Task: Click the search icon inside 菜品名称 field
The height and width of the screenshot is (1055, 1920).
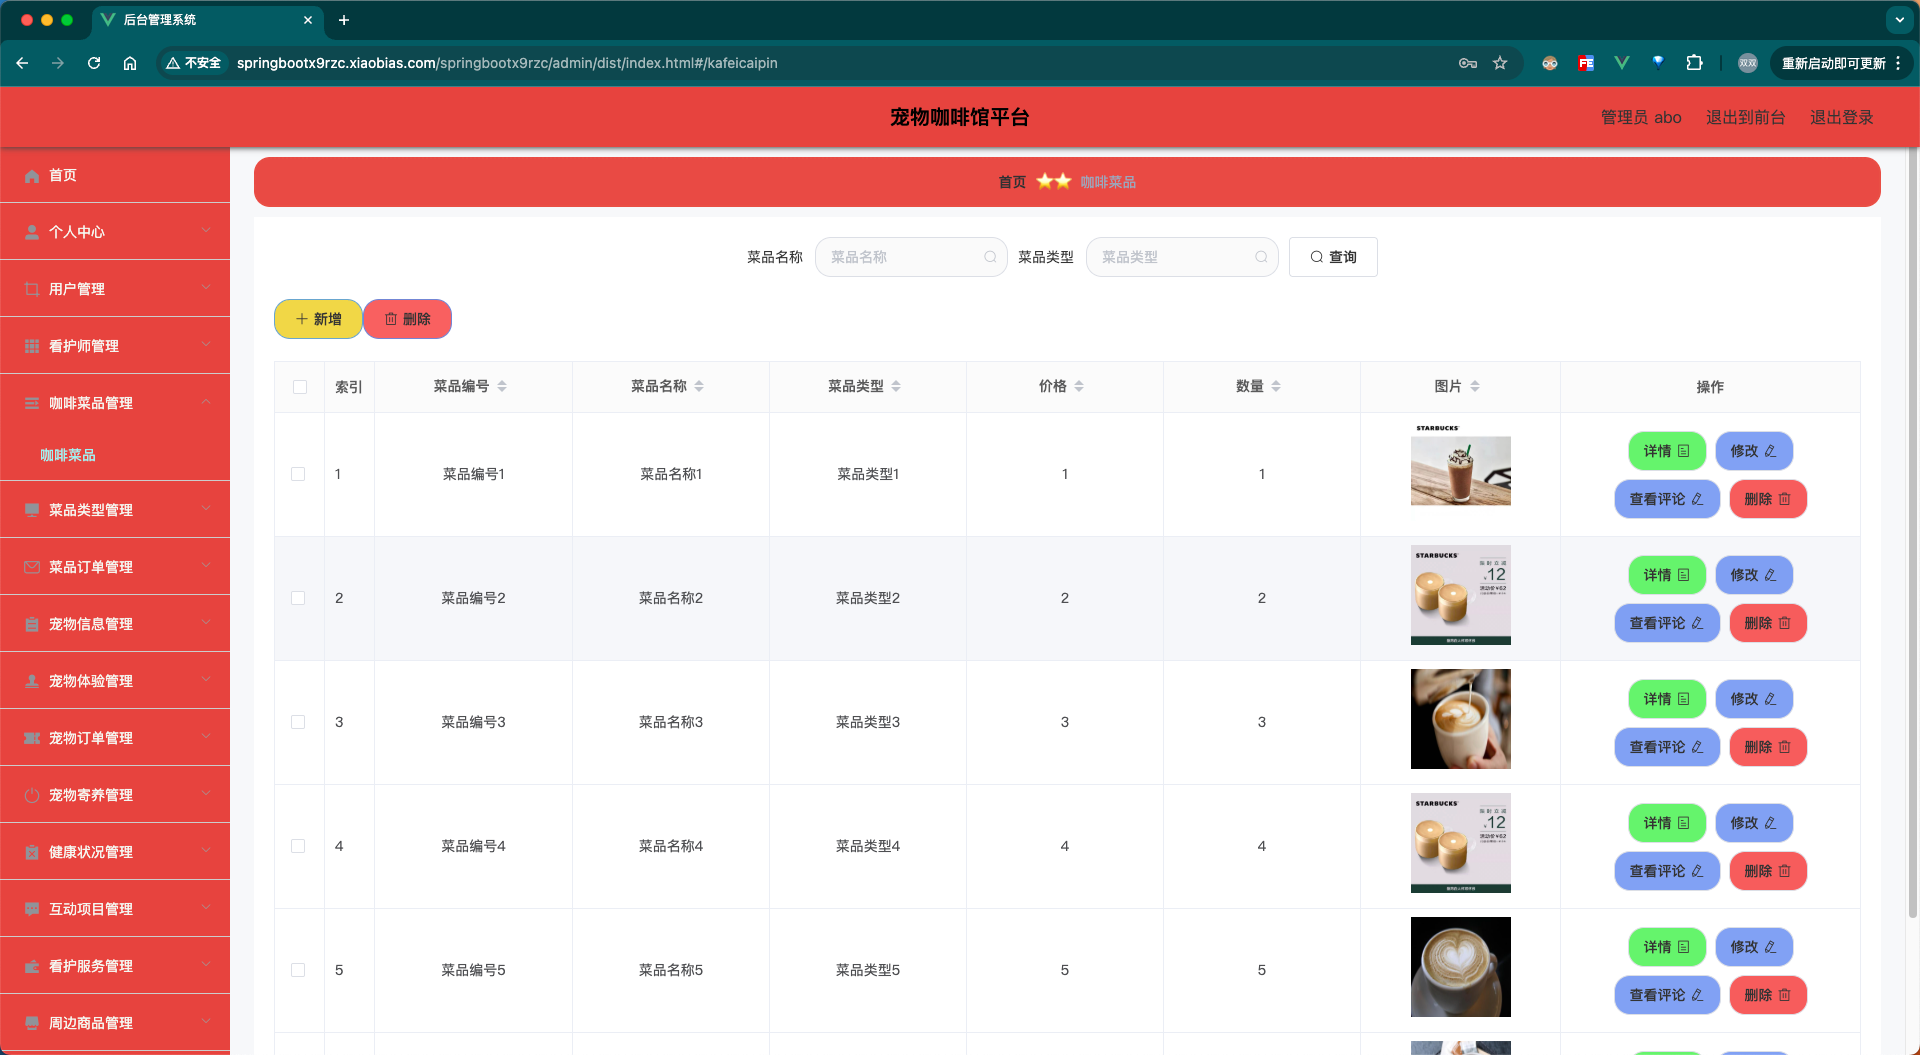Action: pyautogui.click(x=990, y=257)
